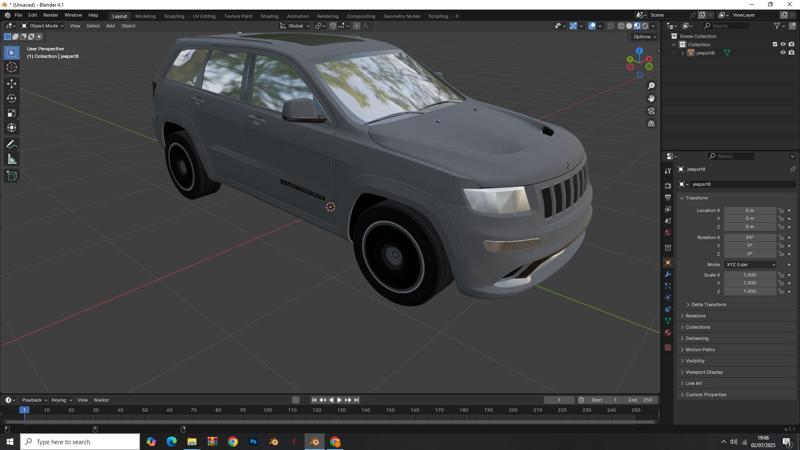This screenshot has height=450, width=800.
Task: Open the Scene properties tab
Action: [x=668, y=221]
